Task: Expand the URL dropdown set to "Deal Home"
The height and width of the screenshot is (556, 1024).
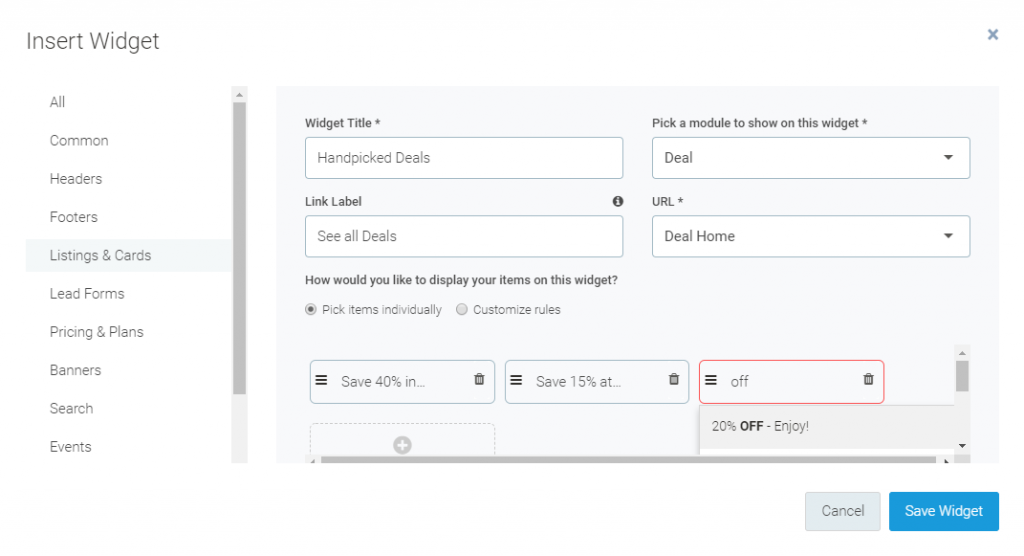Action: pos(810,237)
